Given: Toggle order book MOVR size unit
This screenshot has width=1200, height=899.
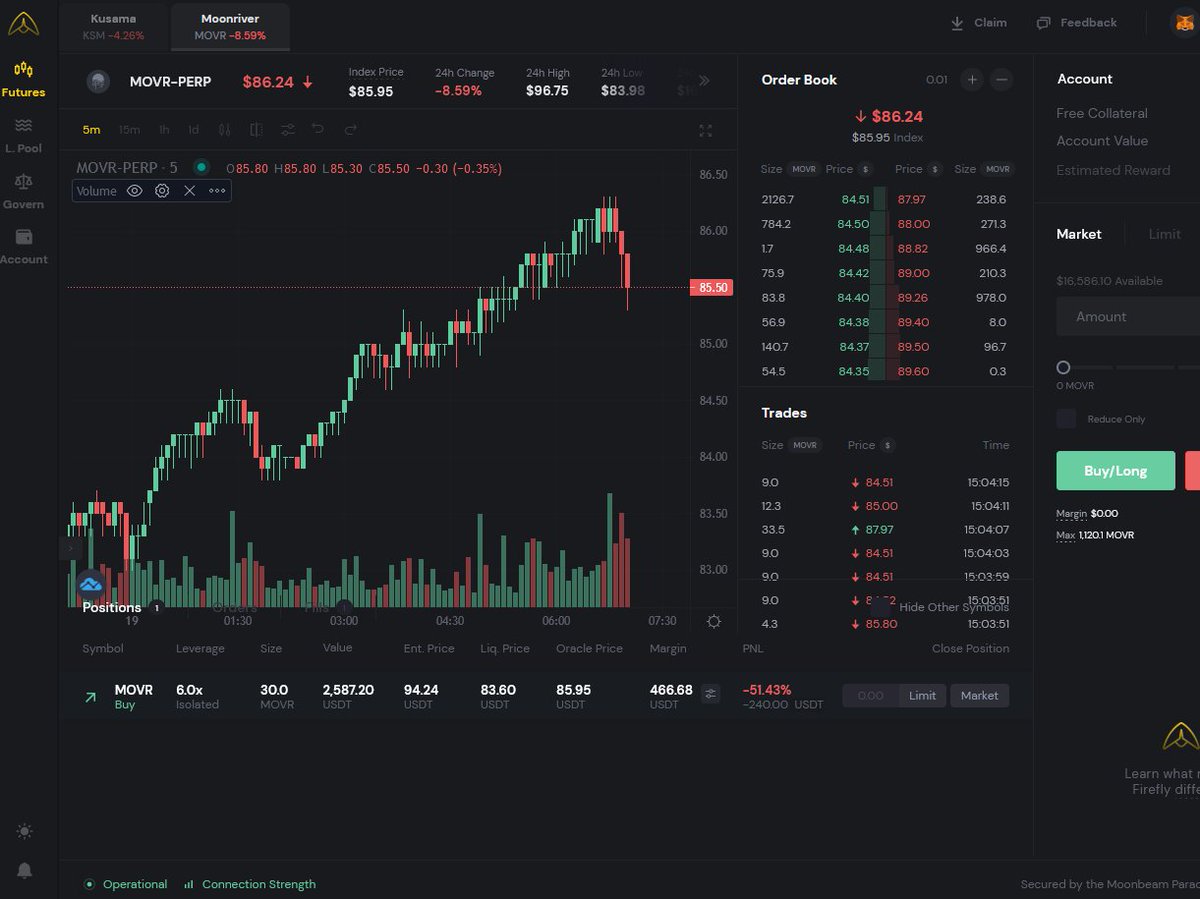Looking at the screenshot, I should (804, 169).
